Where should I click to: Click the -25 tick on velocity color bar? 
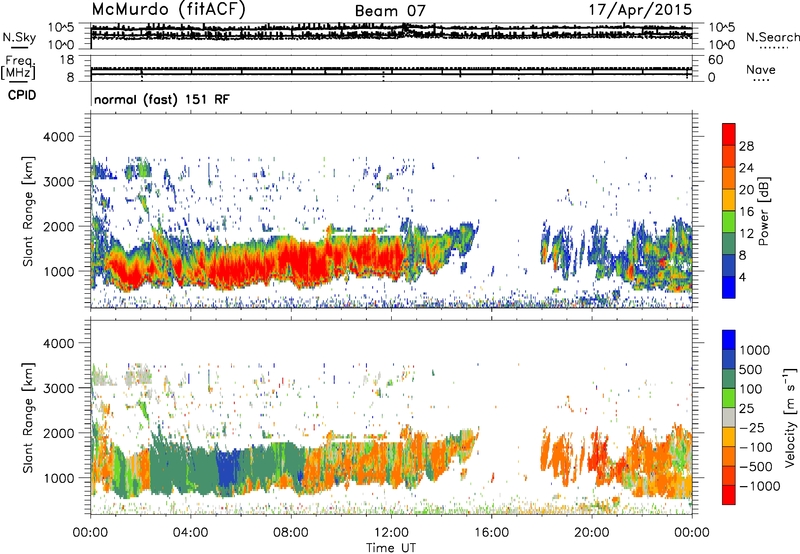(752, 427)
